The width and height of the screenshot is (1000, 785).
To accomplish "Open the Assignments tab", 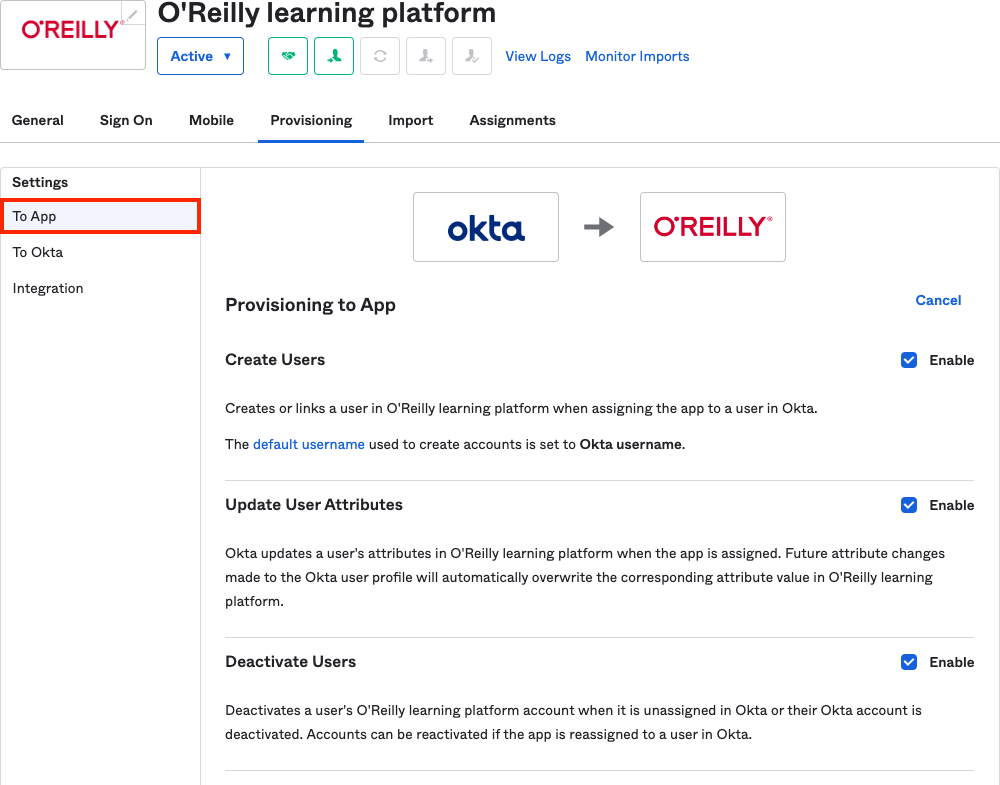I will [x=513, y=120].
